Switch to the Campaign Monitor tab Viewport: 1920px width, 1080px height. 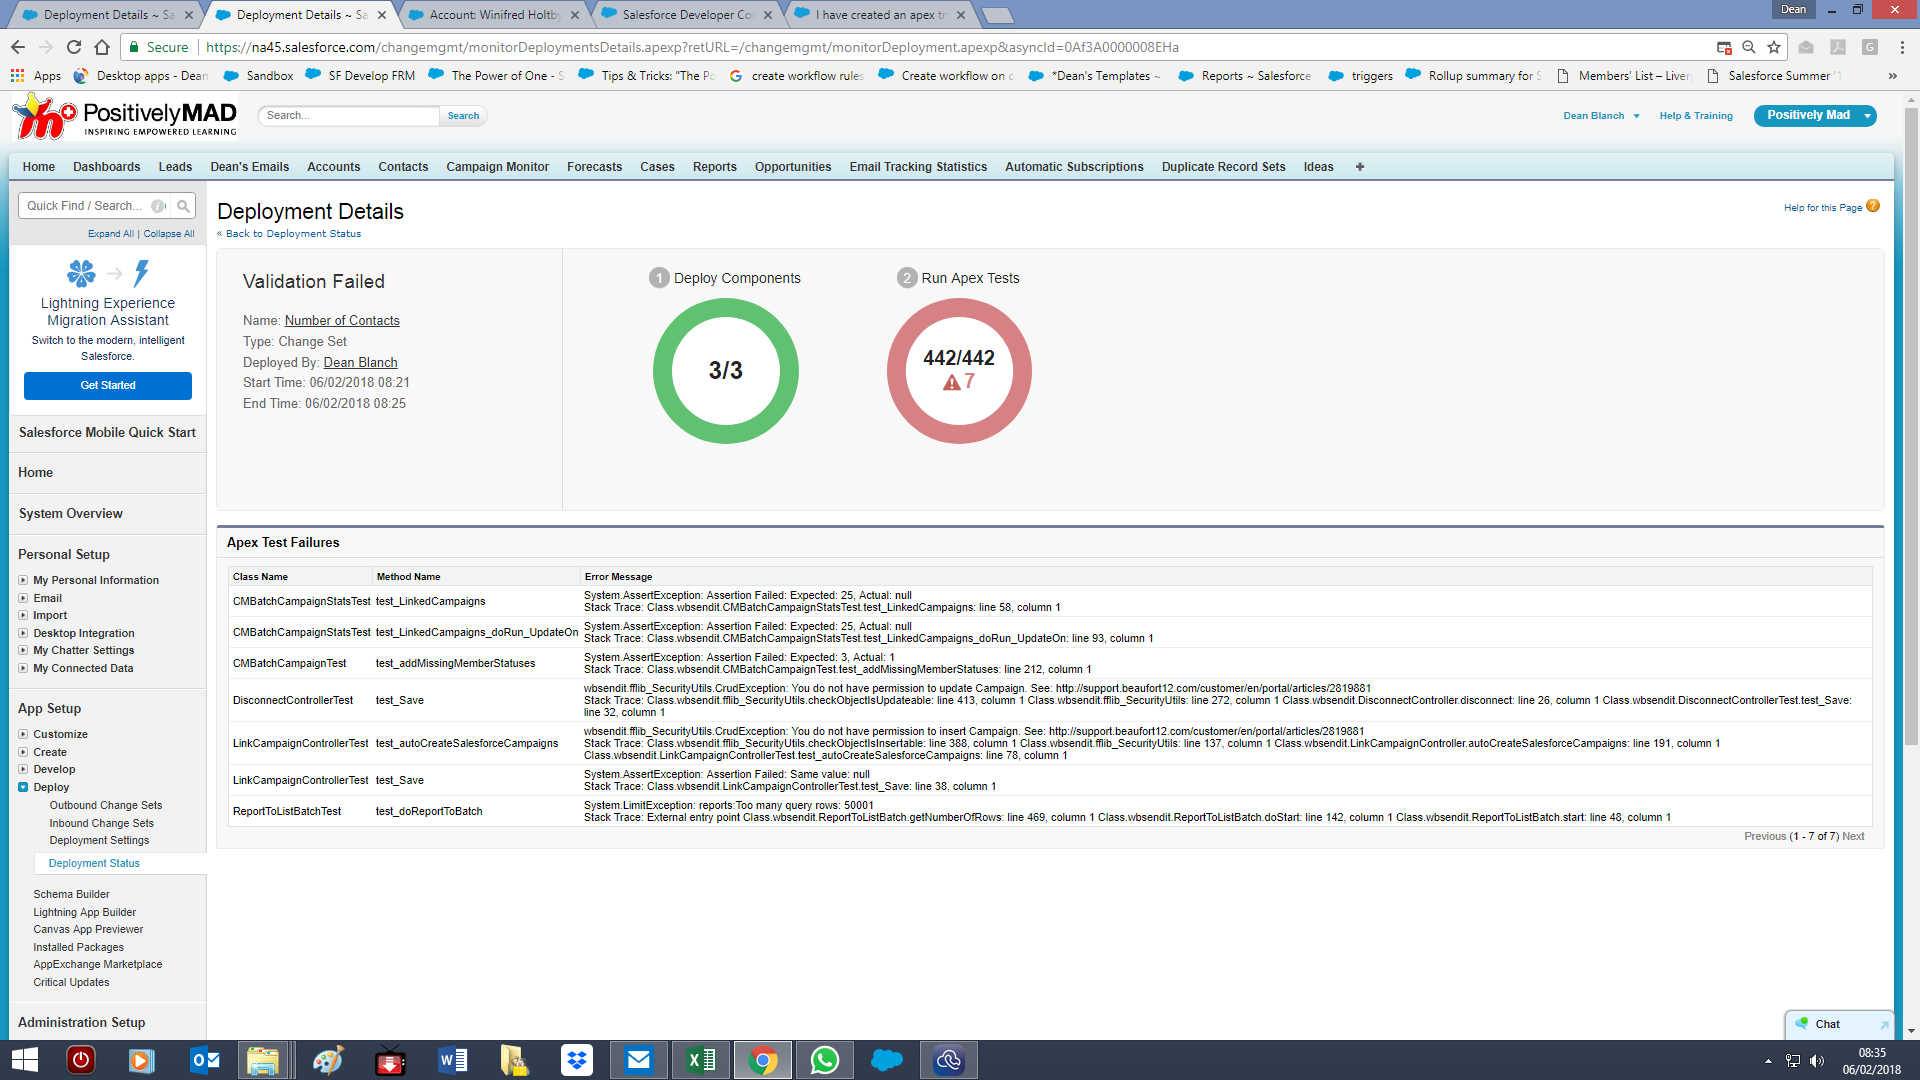[497, 167]
